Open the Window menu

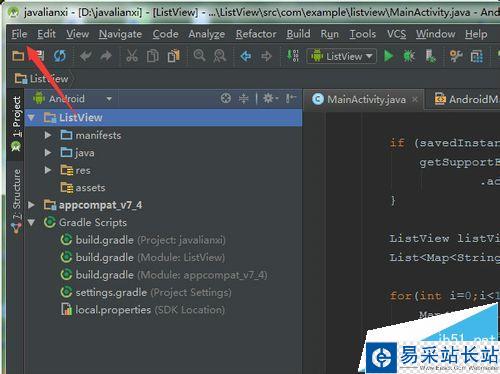[x=435, y=34]
